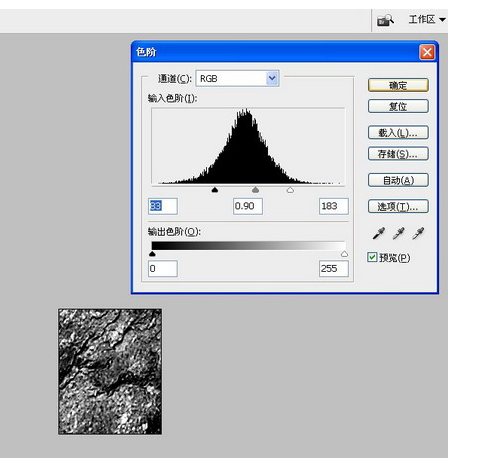The image size is (478, 469).
Task: Open the 通道 RGB channel dropdown
Action: tap(237, 79)
